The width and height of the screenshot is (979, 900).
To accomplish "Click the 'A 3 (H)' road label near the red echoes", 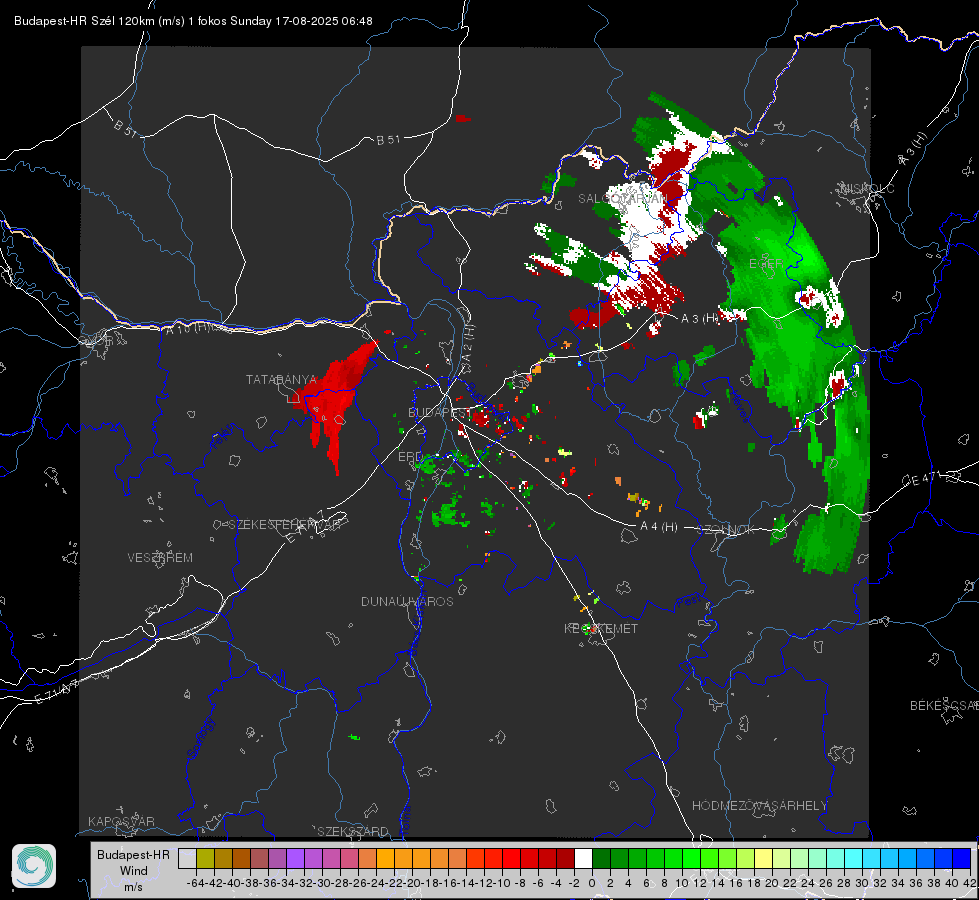I will (699, 319).
